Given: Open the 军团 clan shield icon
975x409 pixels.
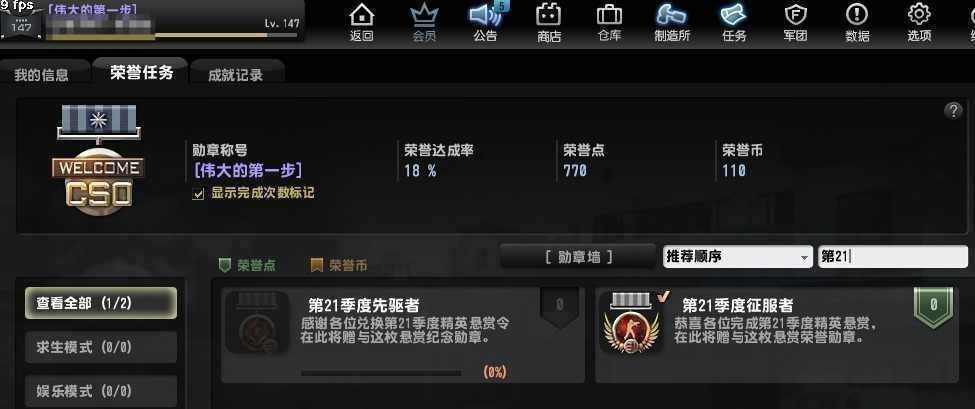Looking at the screenshot, I should coord(795,16).
